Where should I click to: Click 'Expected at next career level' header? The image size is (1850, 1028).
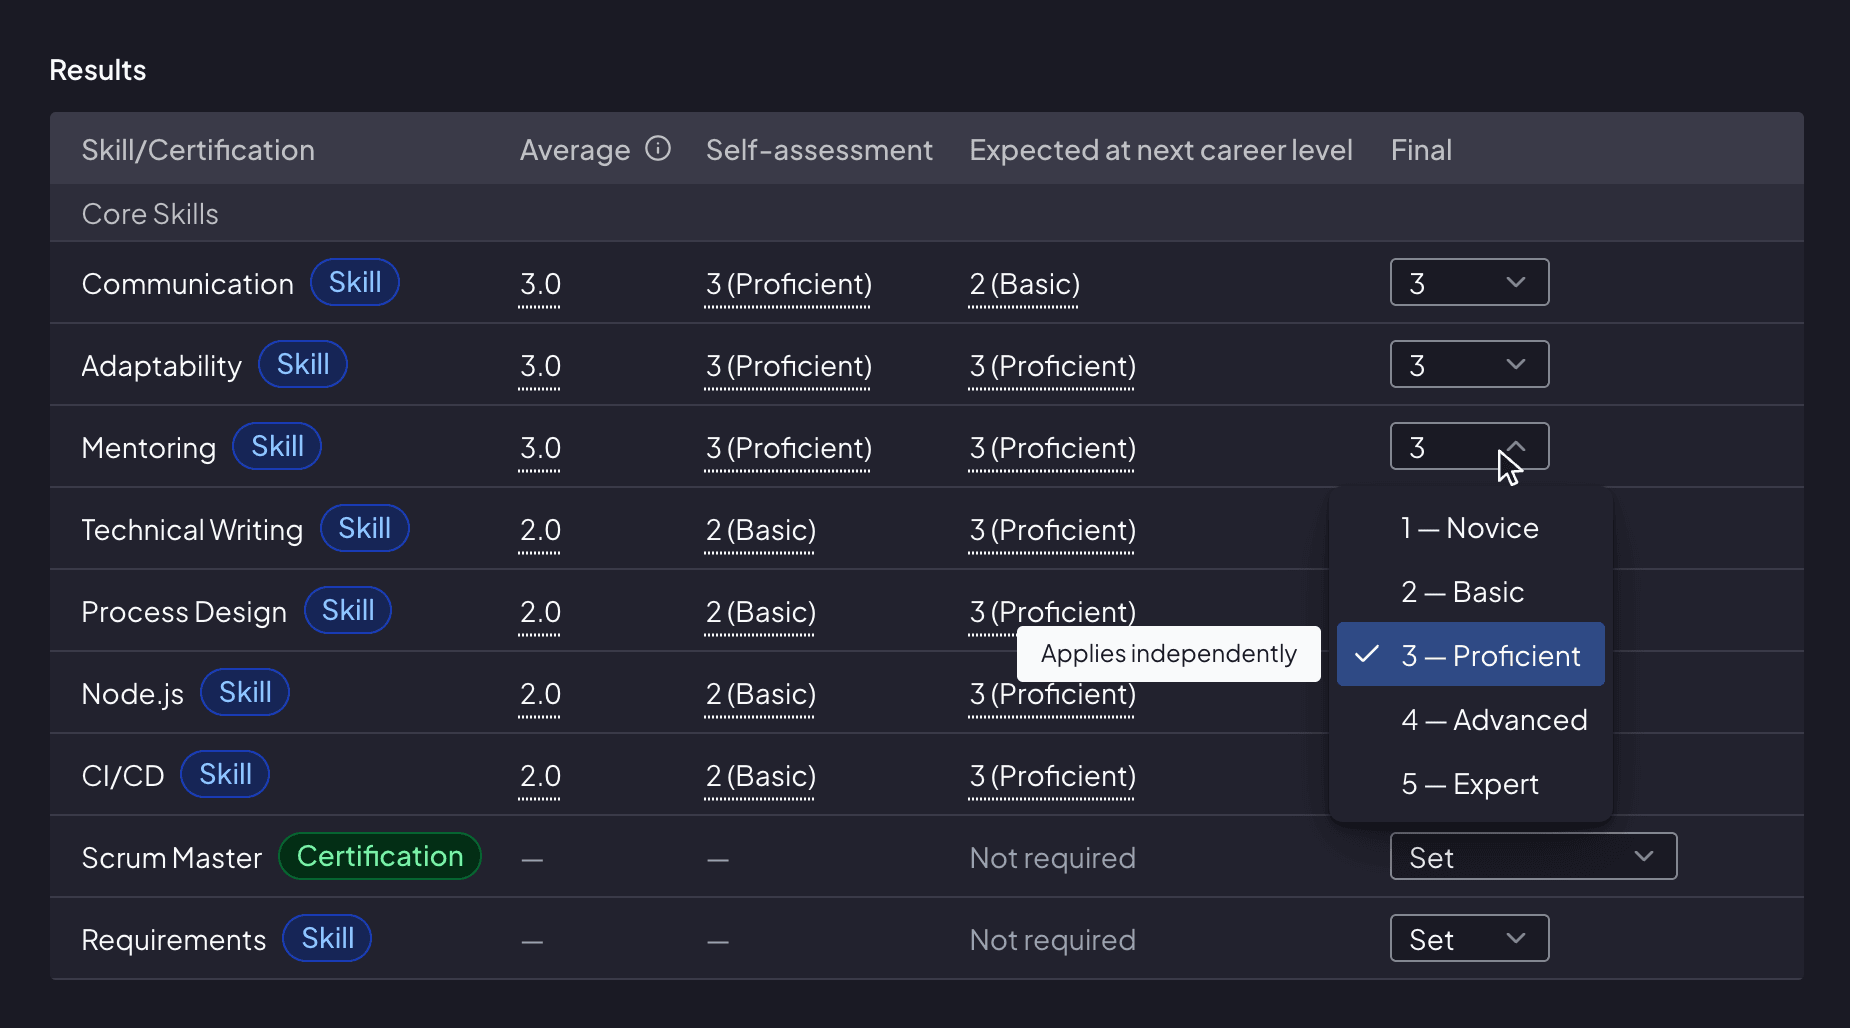tap(1161, 150)
